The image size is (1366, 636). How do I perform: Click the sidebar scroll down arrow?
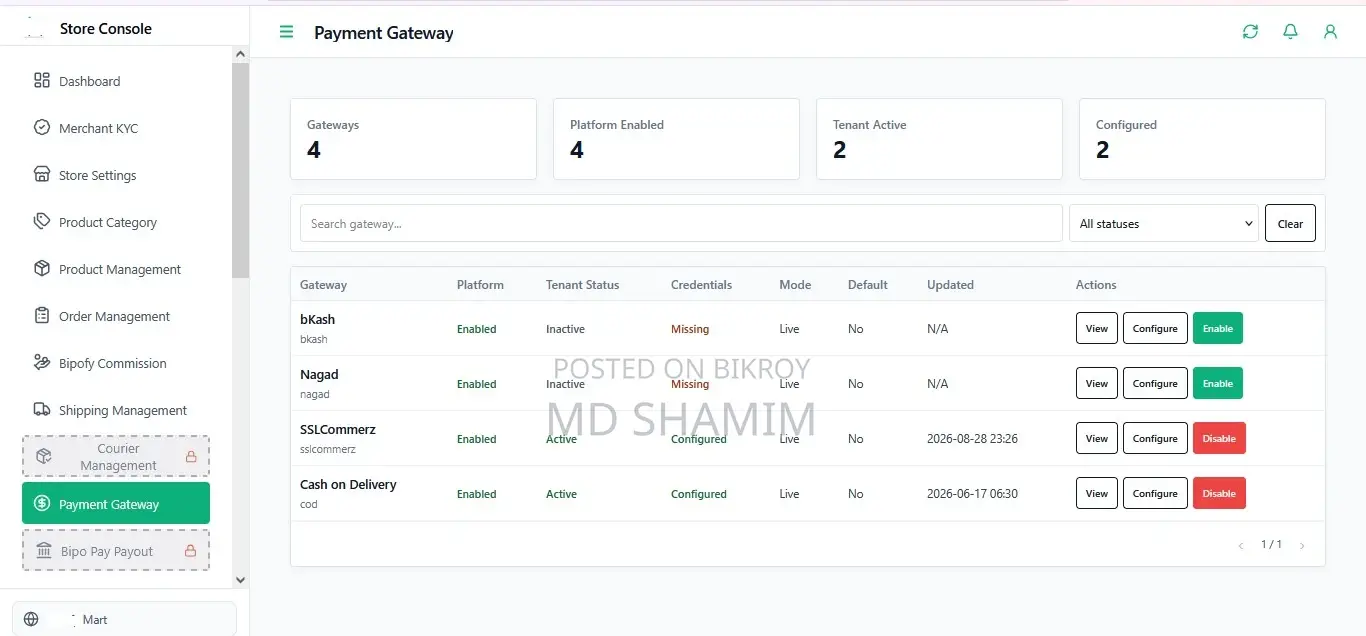pos(240,579)
